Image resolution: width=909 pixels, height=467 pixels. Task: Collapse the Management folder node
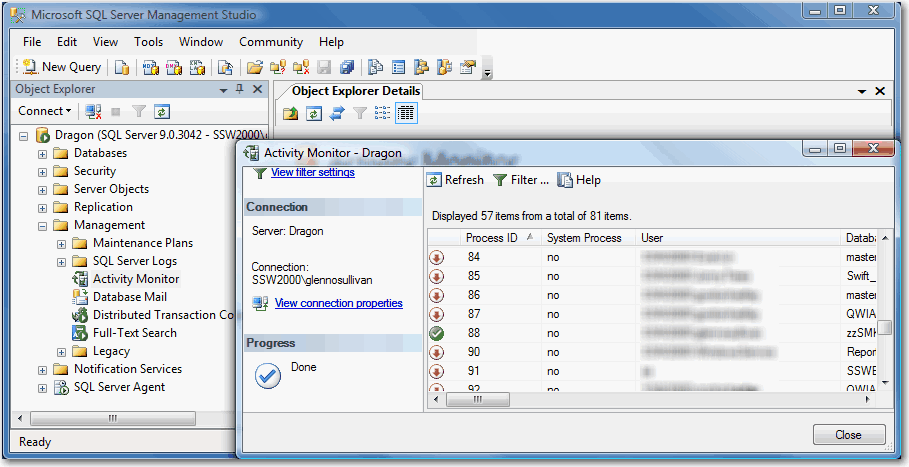(x=42, y=226)
